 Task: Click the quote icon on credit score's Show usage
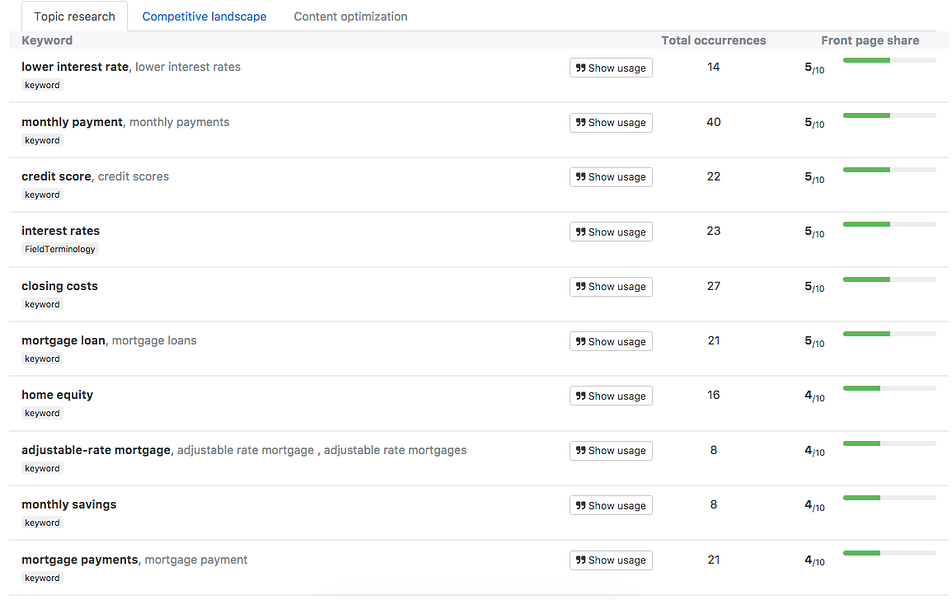click(582, 176)
